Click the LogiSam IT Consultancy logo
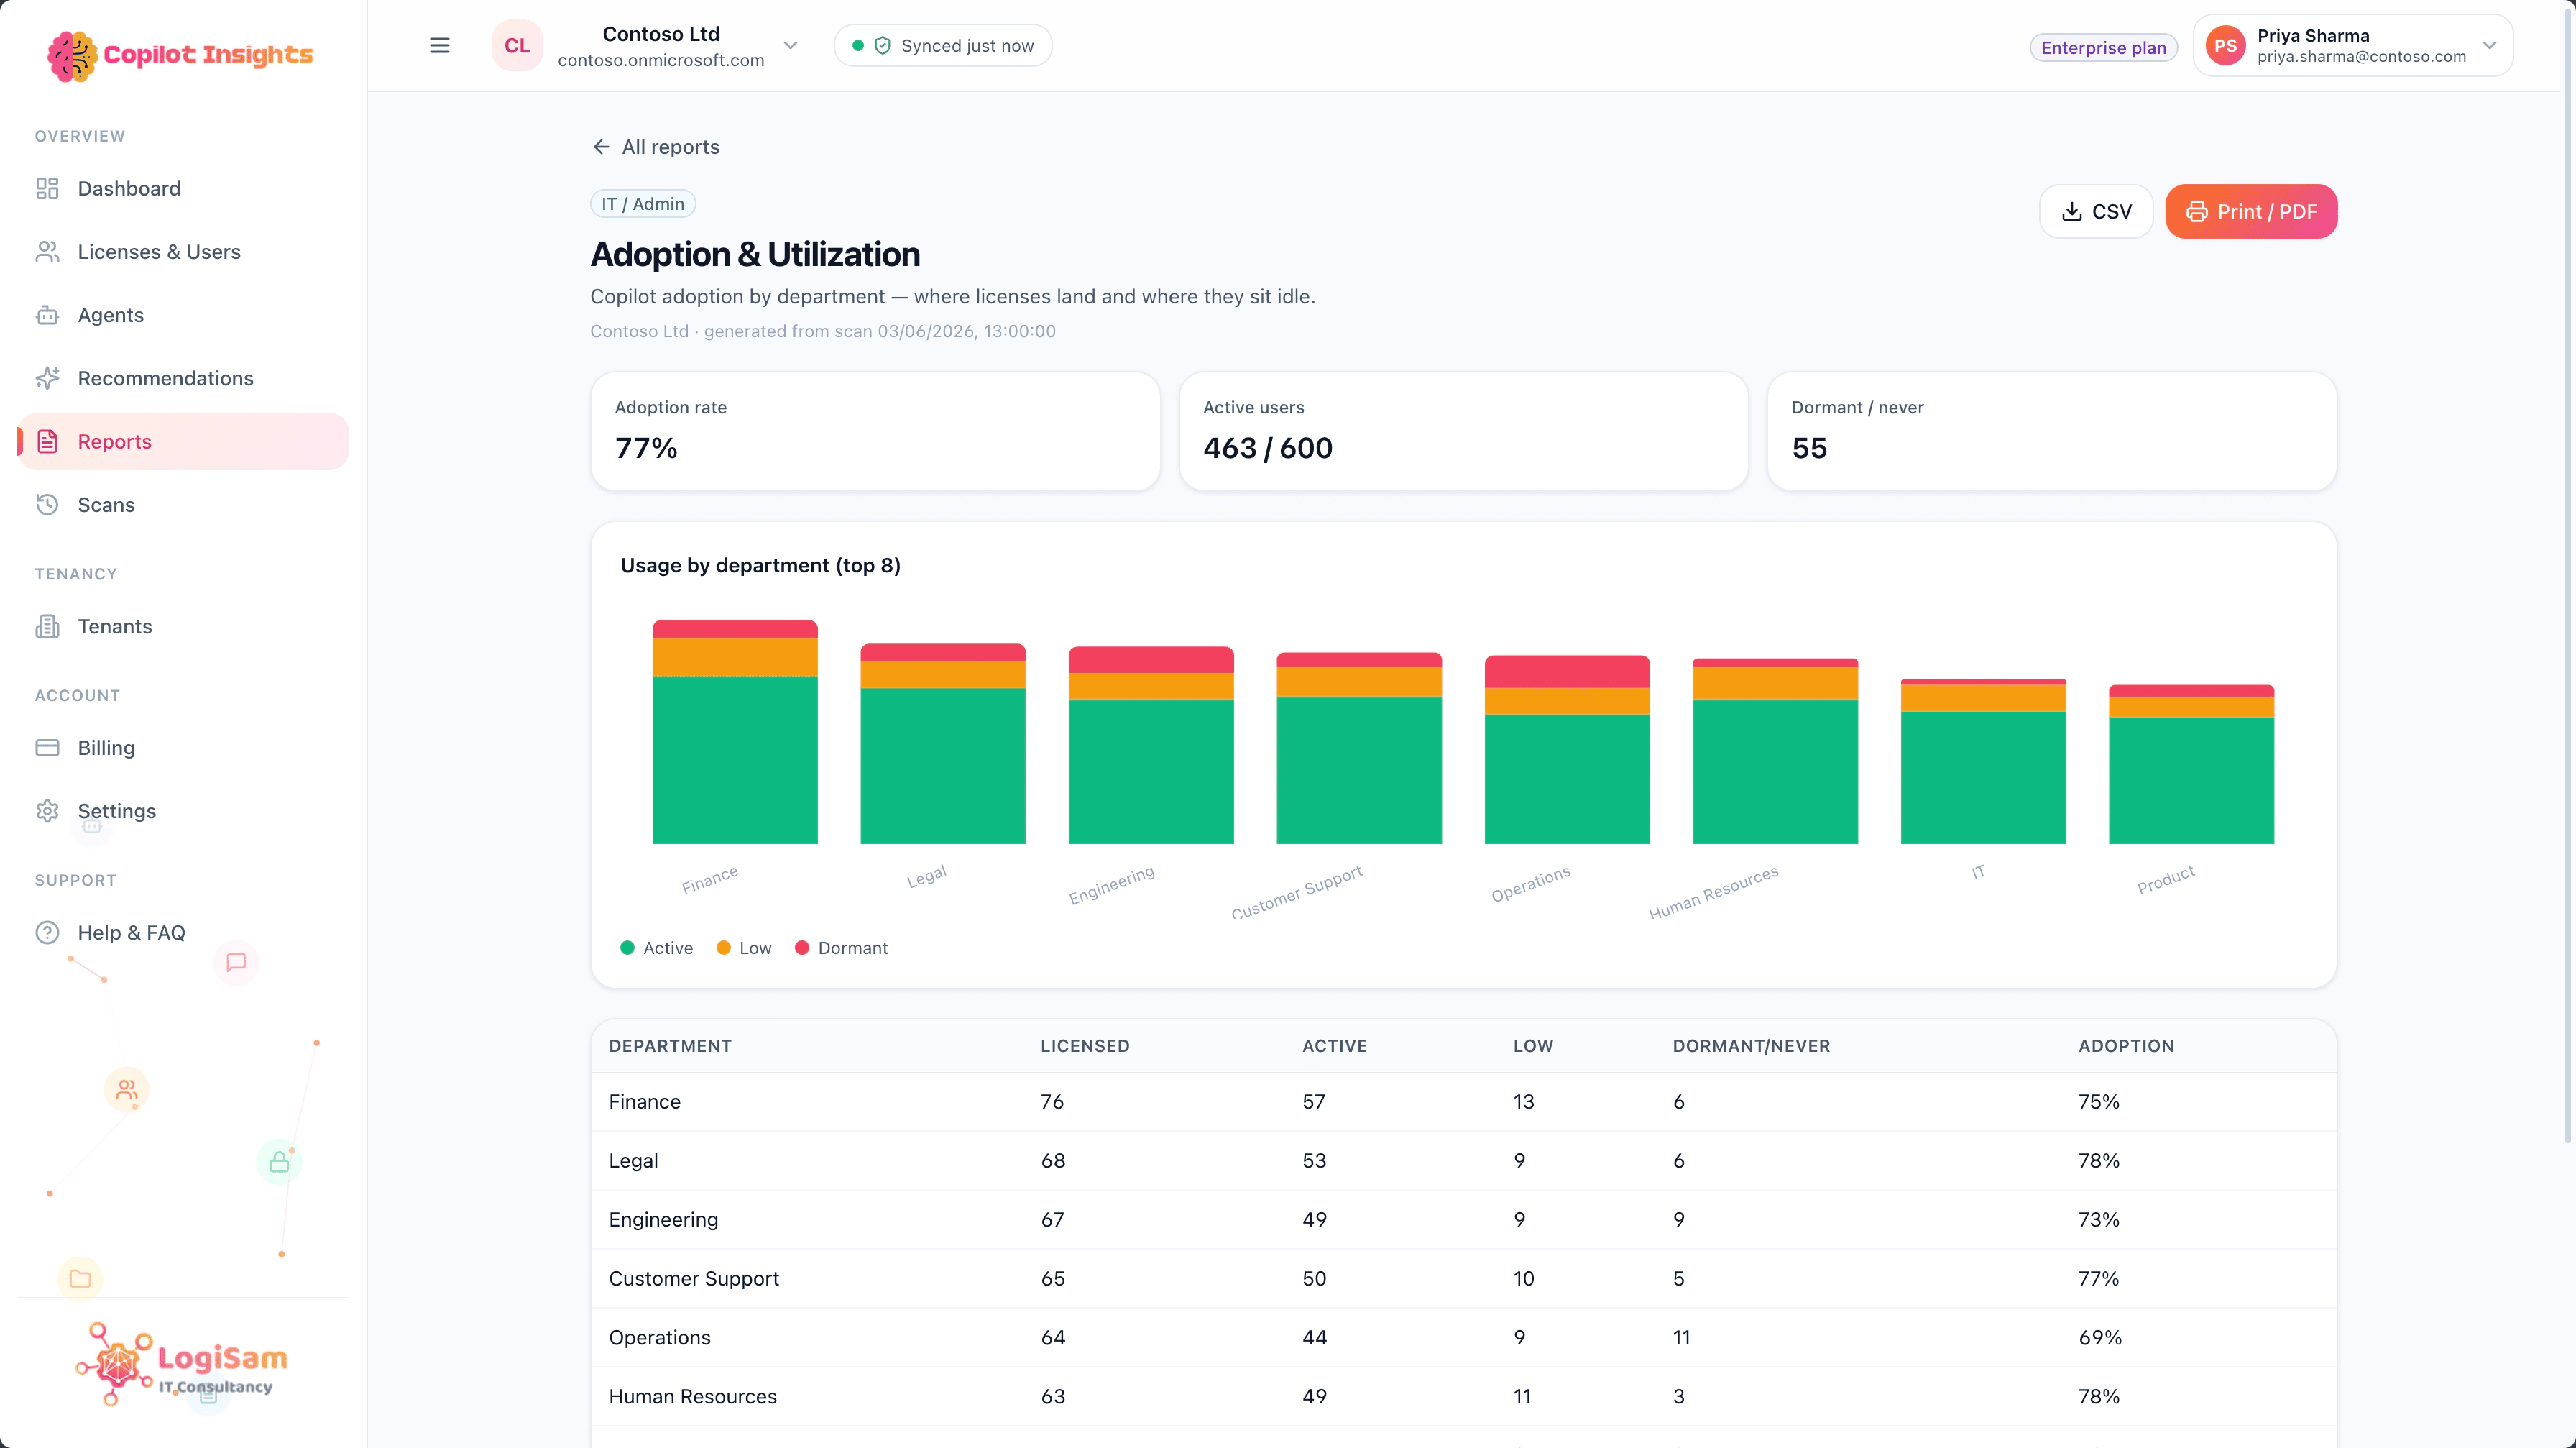This screenshot has width=2576, height=1448. click(x=181, y=1364)
